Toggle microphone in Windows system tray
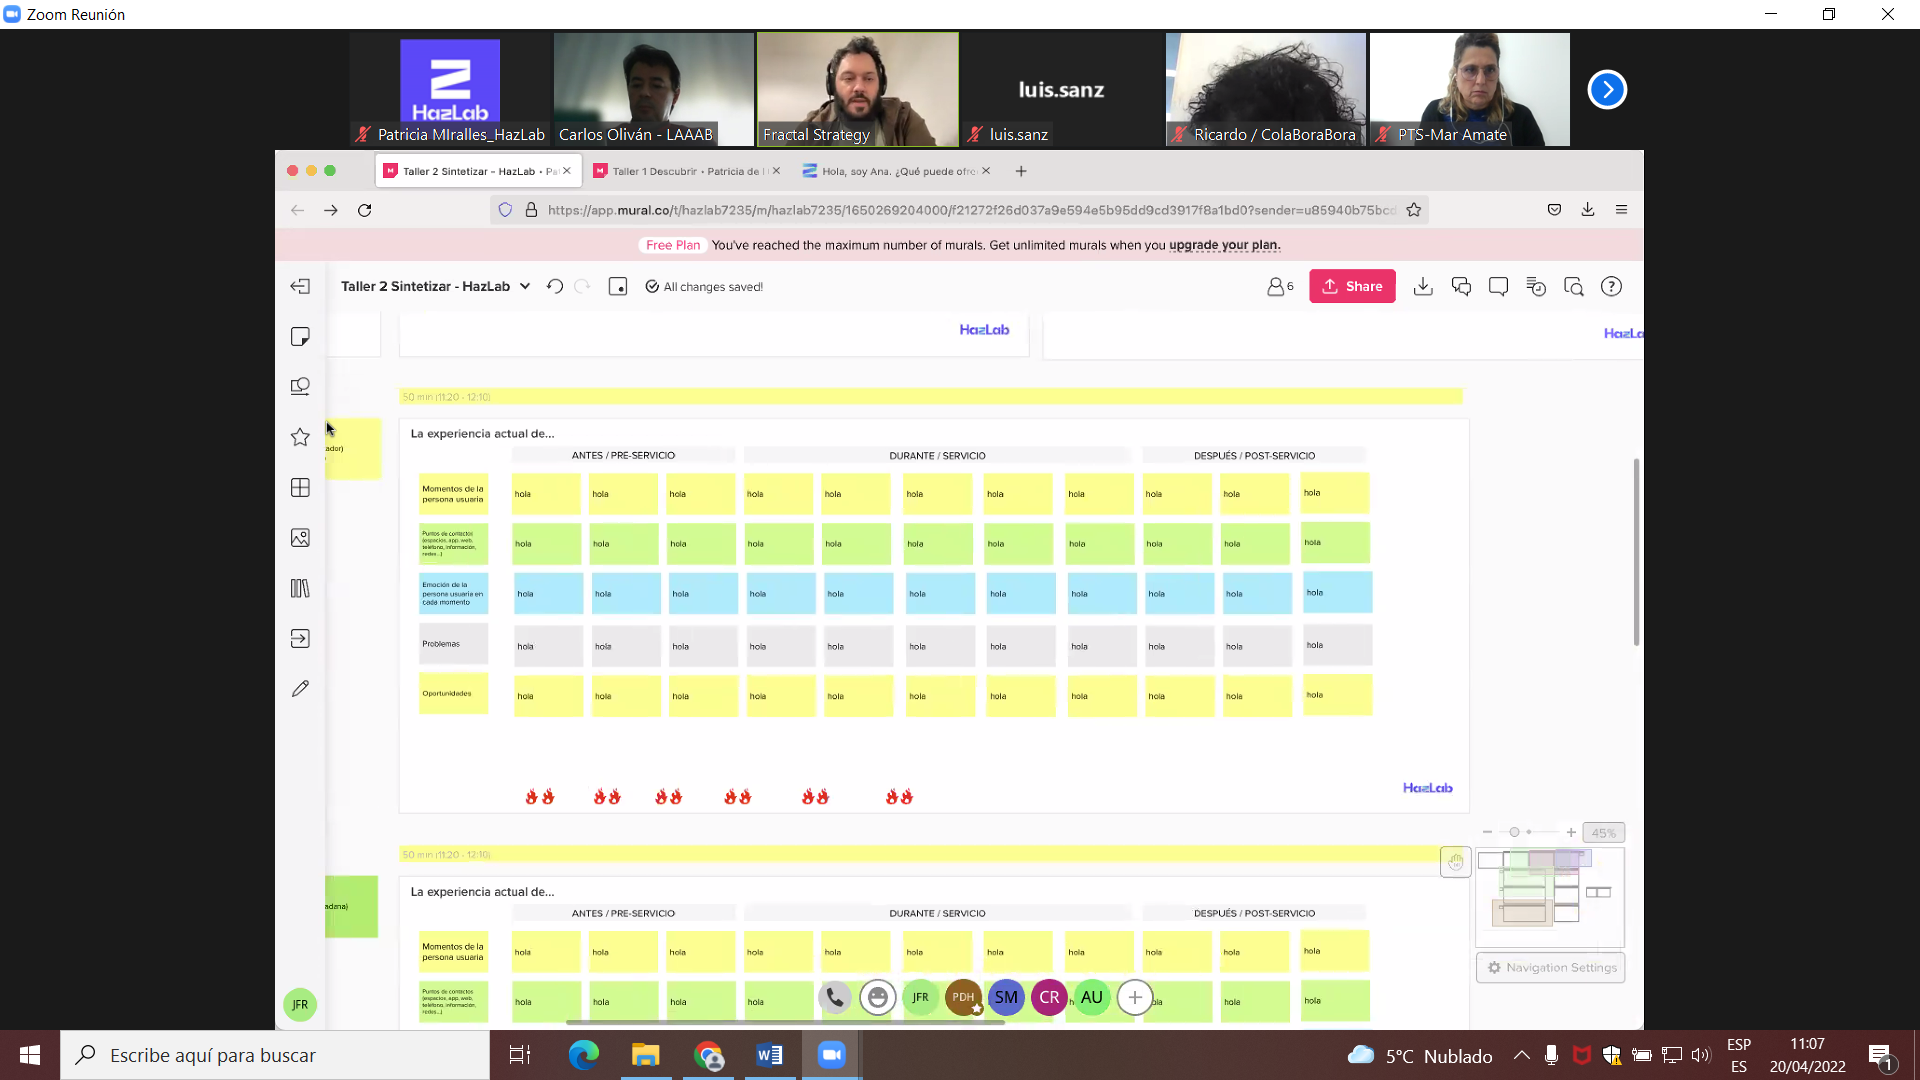The height and width of the screenshot is (1080, 1920). click(x=1551, y=1055)
